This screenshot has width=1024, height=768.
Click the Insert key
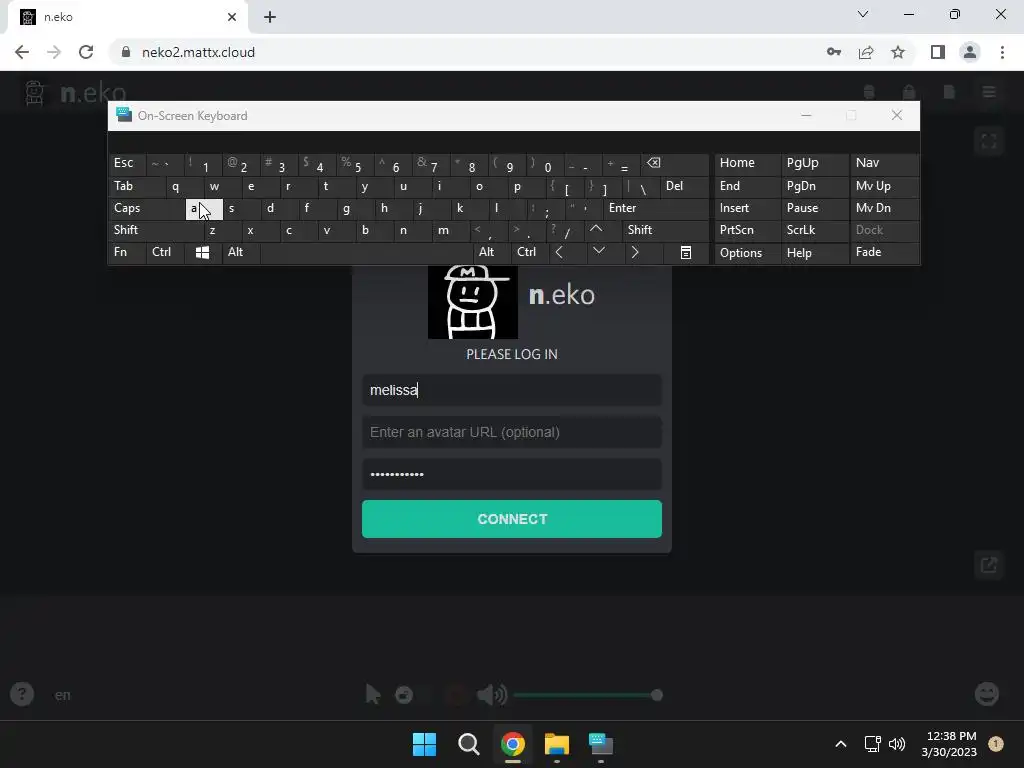[746, 209]
